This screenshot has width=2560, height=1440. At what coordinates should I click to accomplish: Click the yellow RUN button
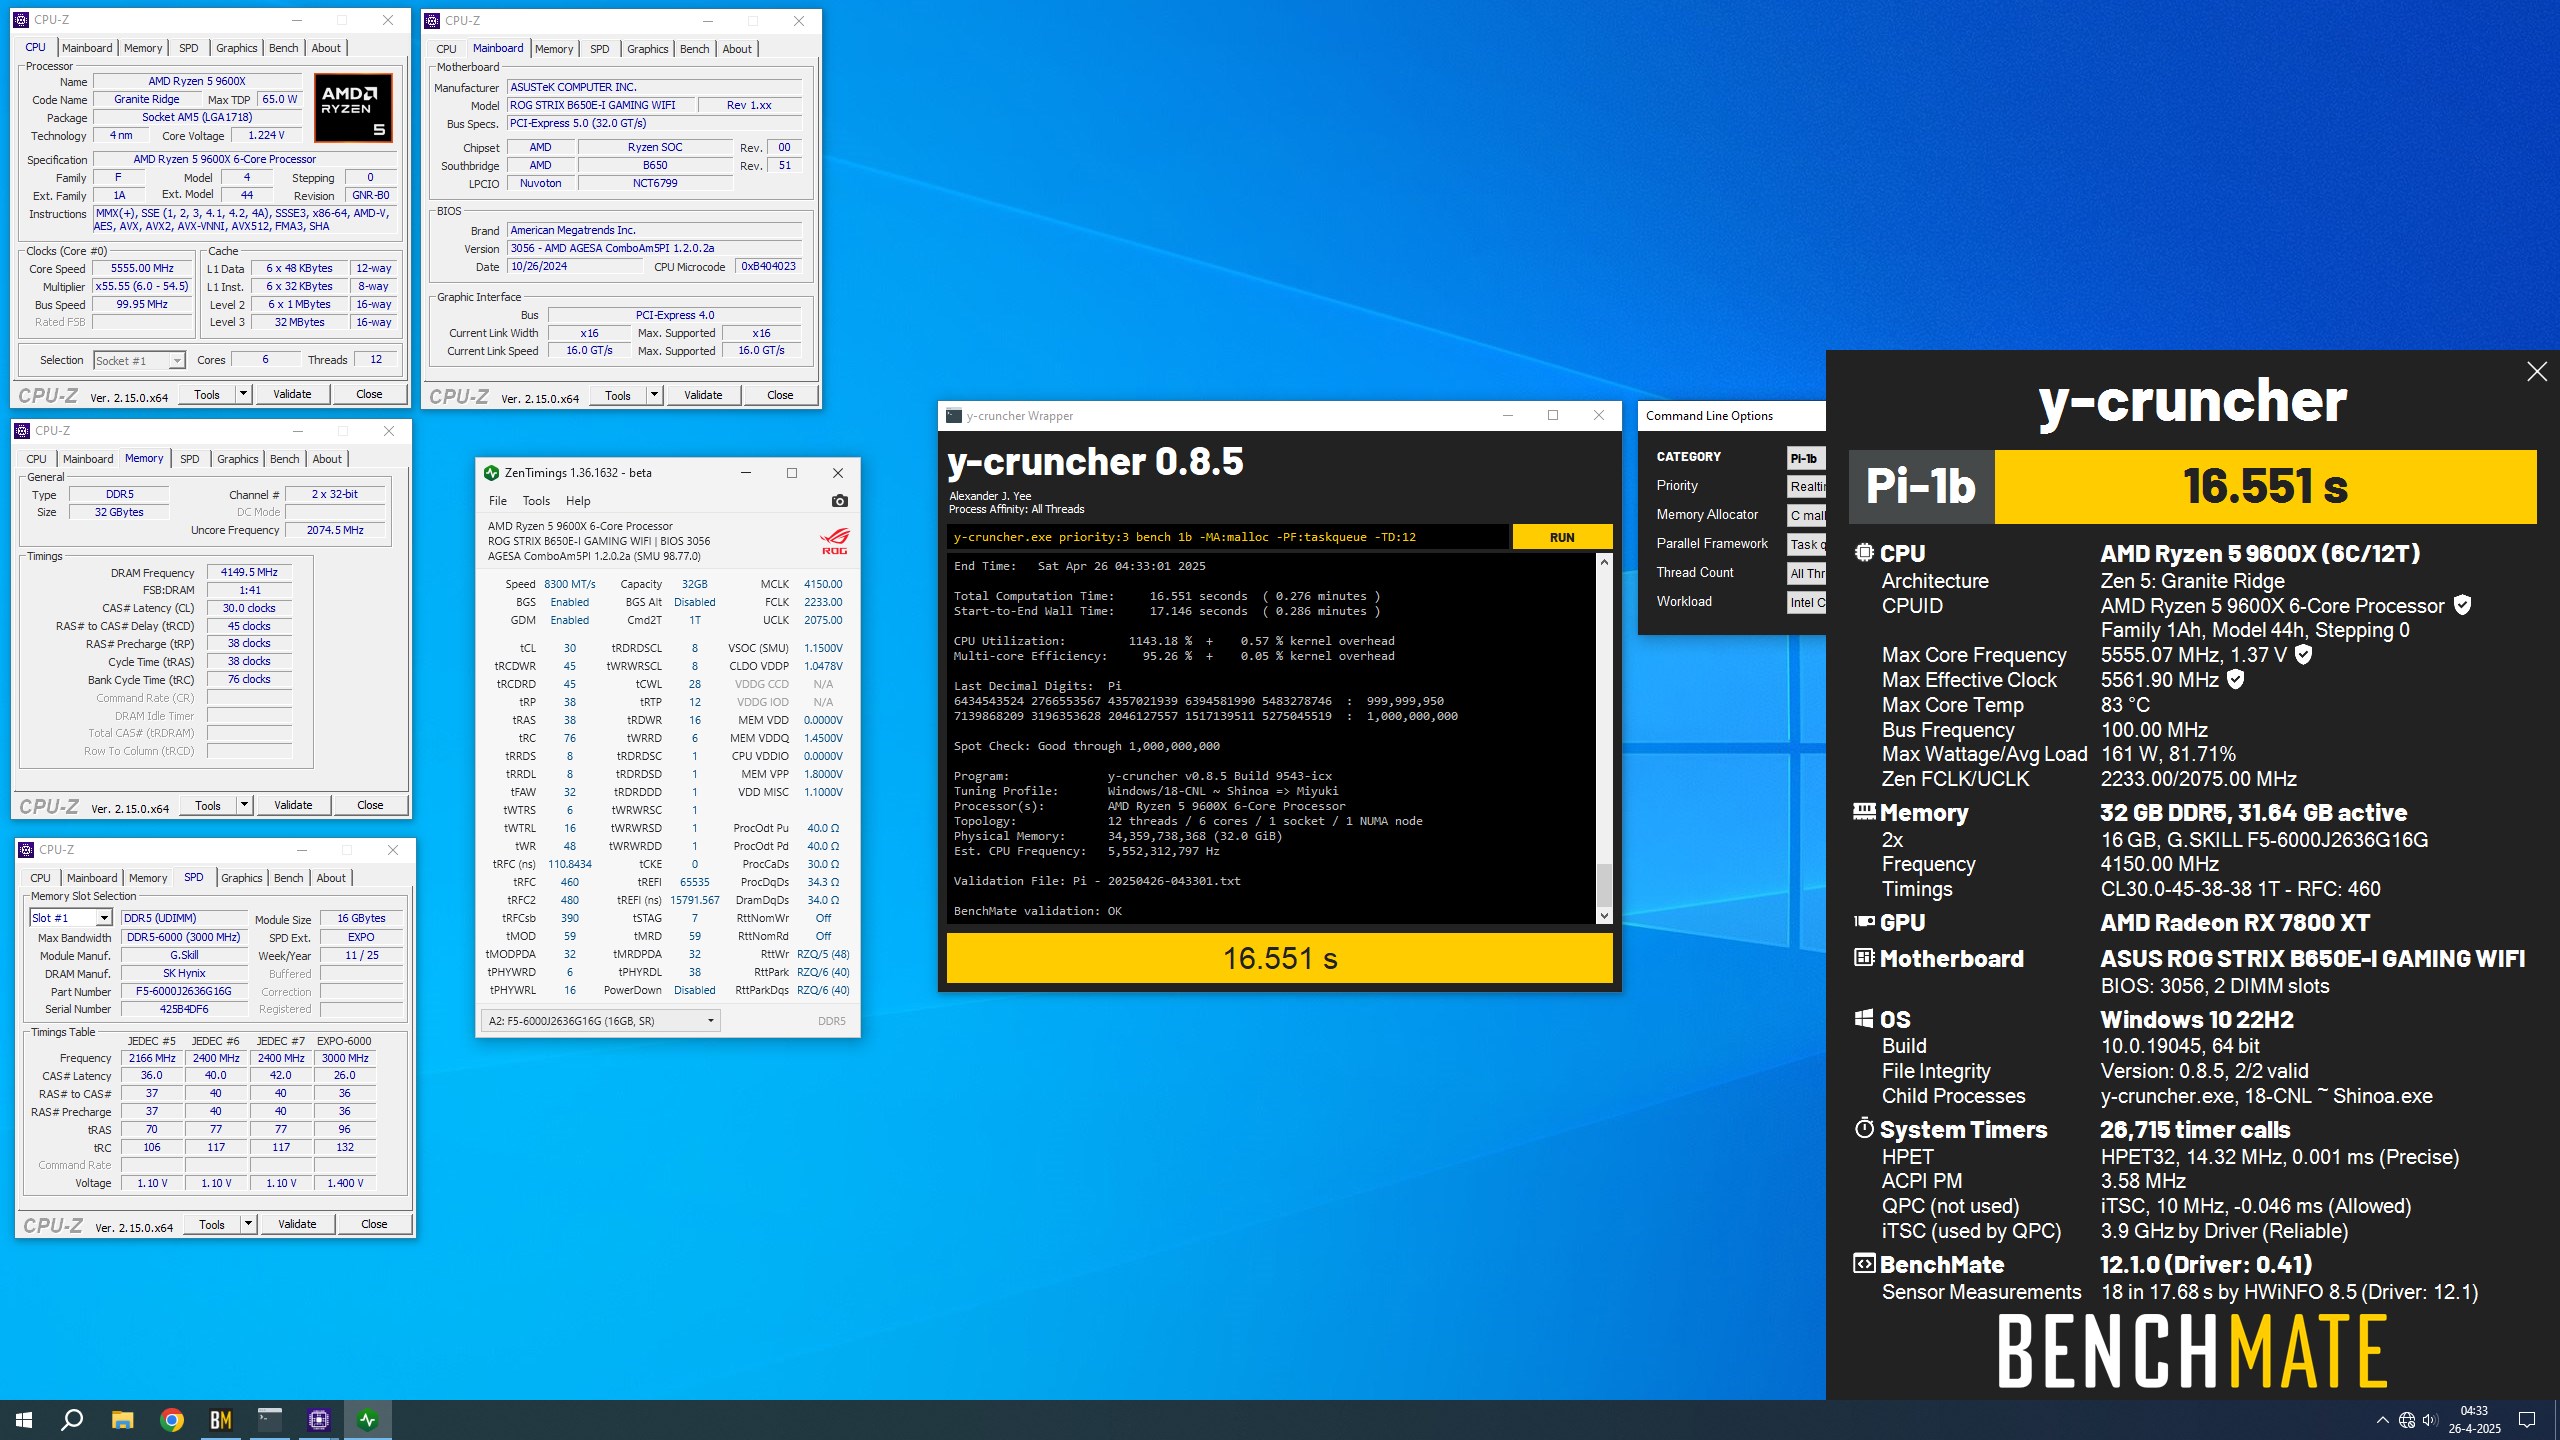click(1562, 537)
